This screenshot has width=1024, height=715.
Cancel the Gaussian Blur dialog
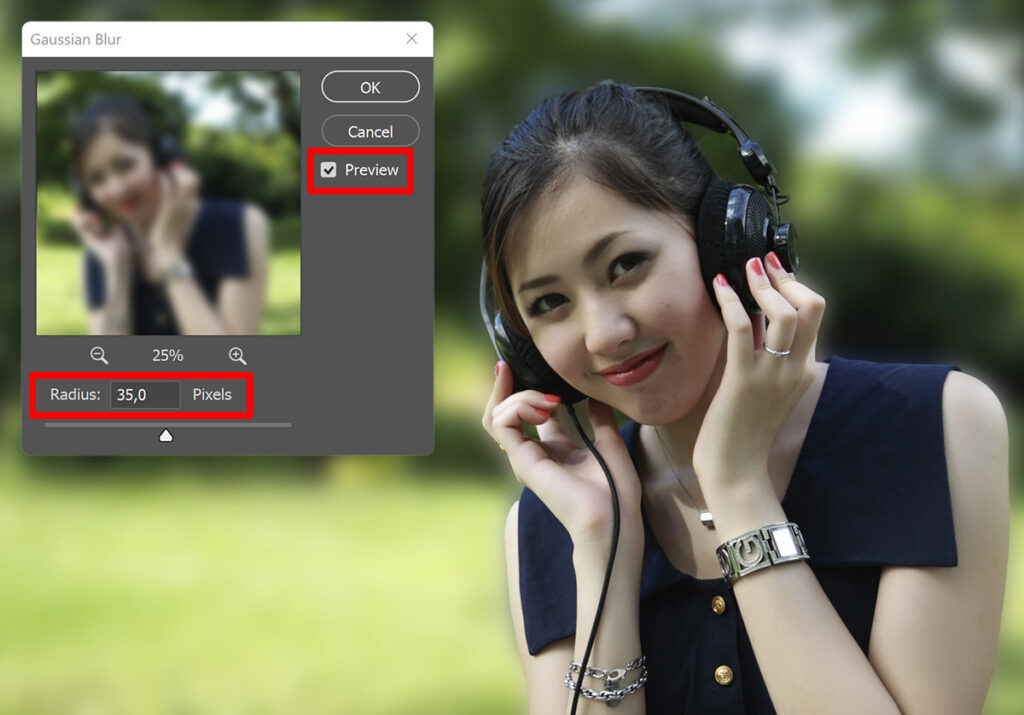click(x=370, y=131)
